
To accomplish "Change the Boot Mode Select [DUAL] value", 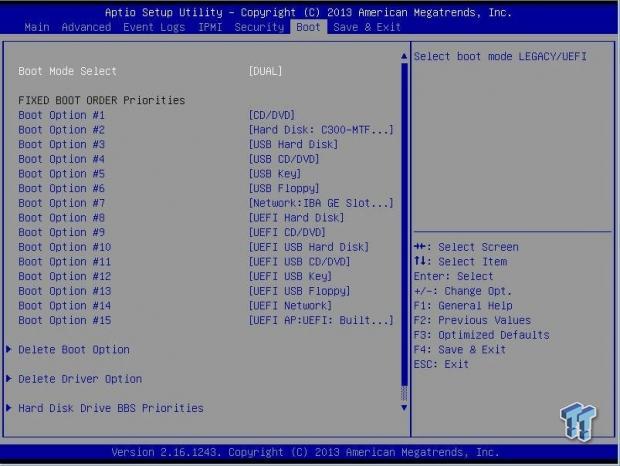I will click(x=265, y=71).
